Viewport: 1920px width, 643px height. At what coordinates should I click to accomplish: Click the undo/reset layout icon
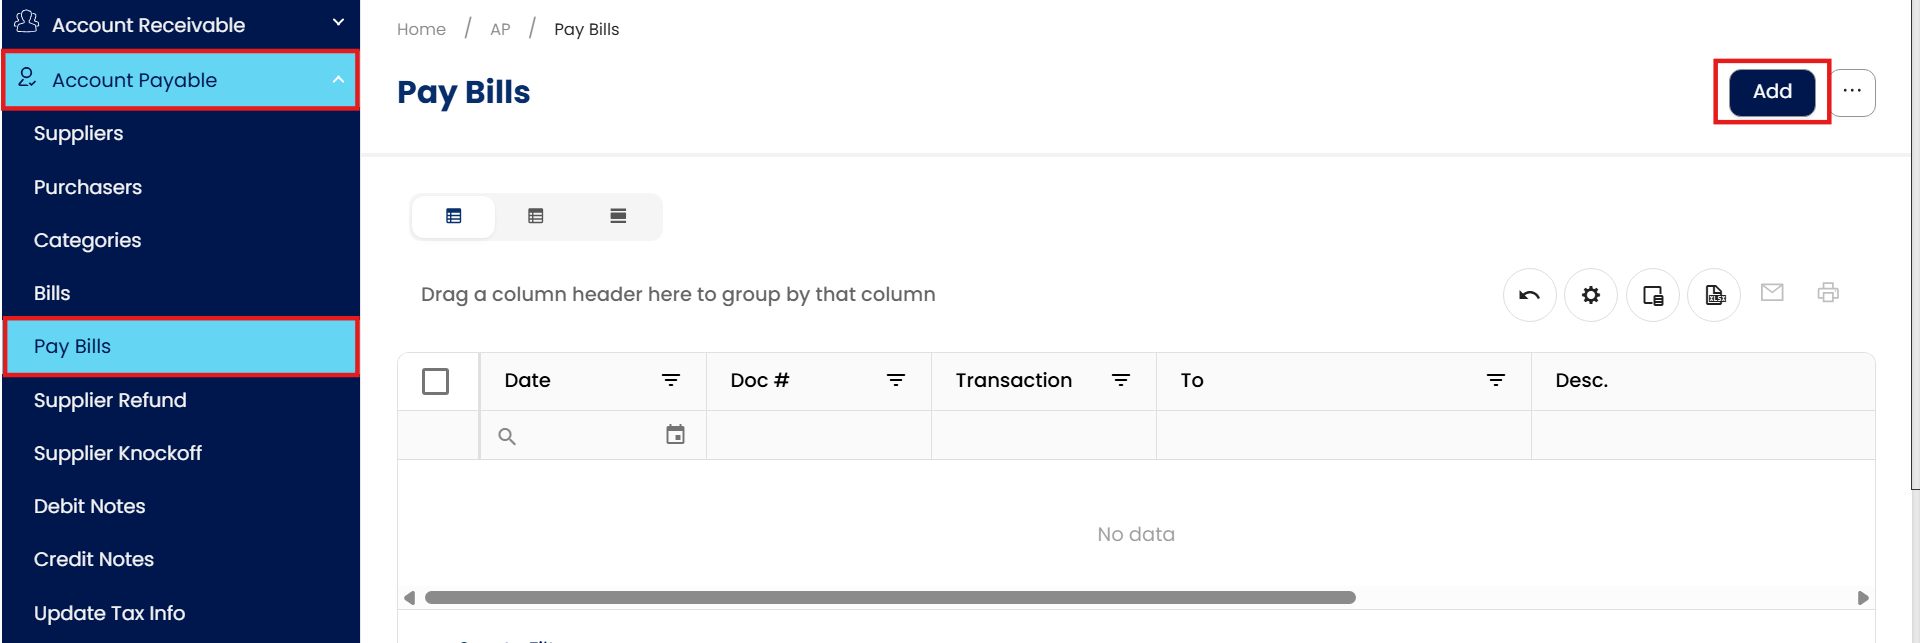pyautogui.click(x=1529, y=295)
